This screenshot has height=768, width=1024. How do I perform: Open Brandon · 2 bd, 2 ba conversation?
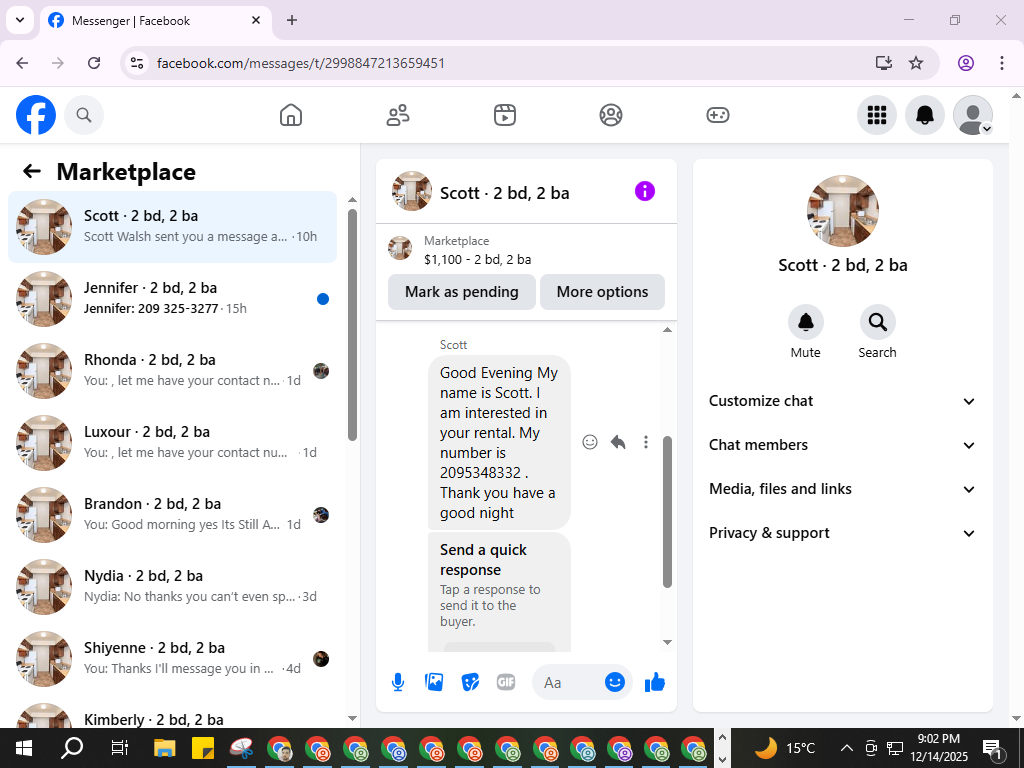pos(172,514)
